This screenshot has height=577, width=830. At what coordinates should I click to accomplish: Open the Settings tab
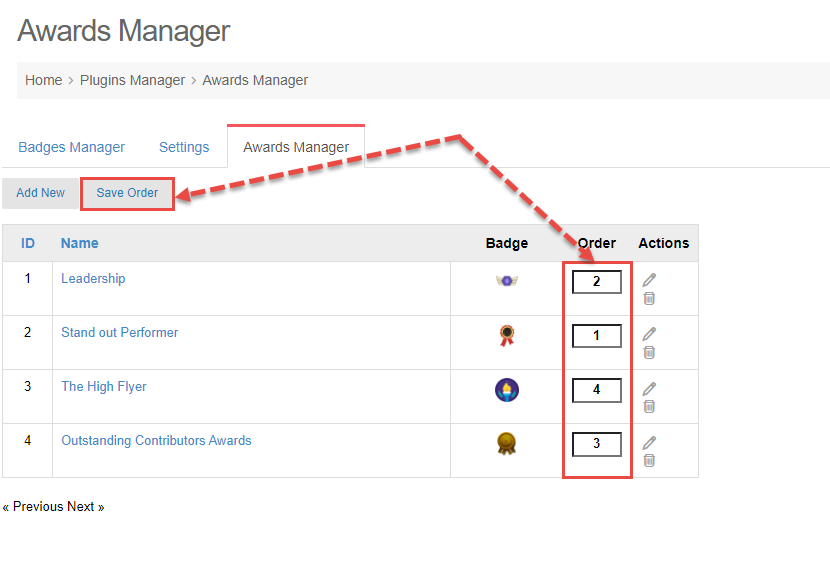click(184, 147)
